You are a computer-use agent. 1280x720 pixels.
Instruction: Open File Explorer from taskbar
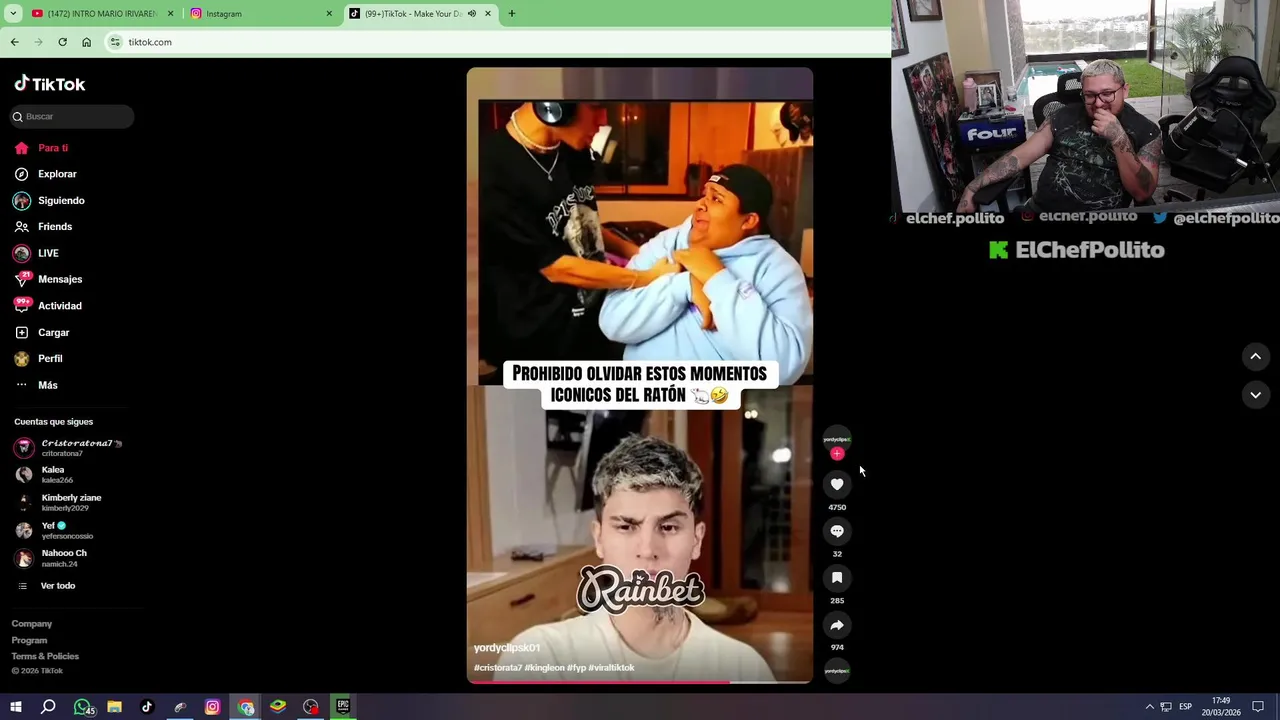pyautogui.click(x=115, y=707)
